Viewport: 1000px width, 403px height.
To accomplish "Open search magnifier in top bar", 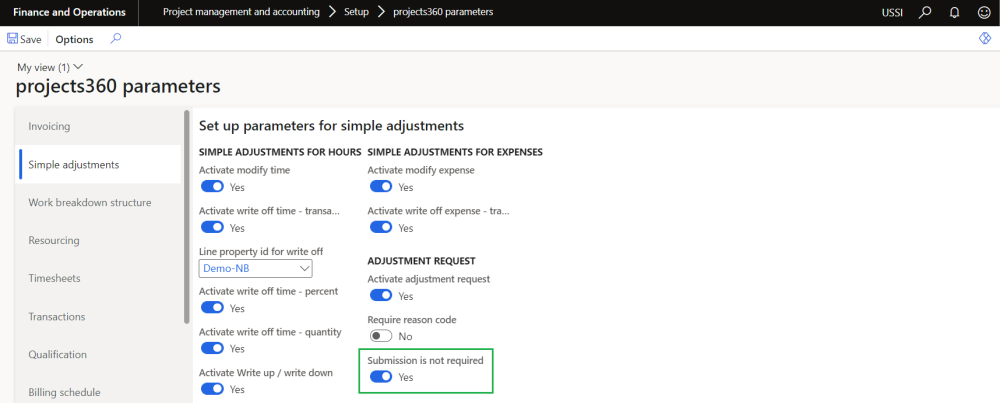I will click(x=926, y=12).
